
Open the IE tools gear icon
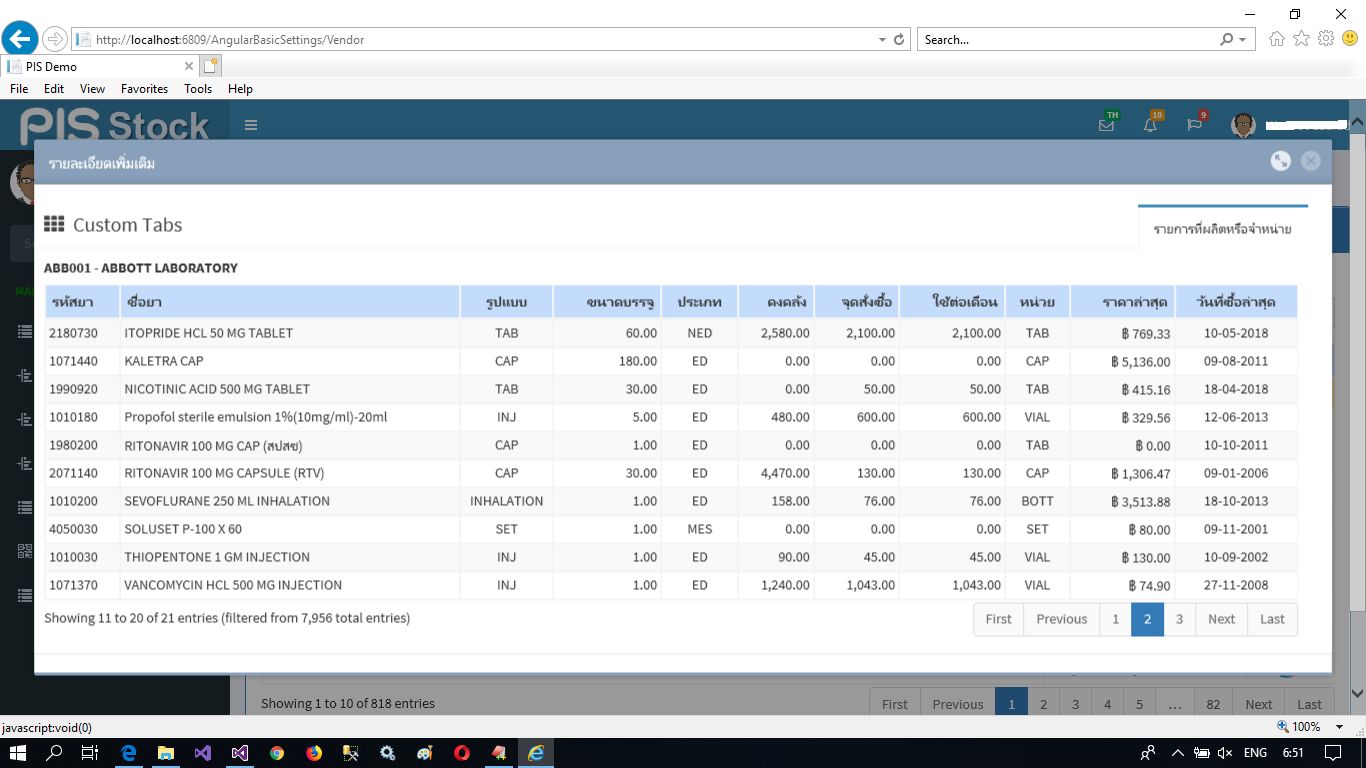coord(1326,39)
